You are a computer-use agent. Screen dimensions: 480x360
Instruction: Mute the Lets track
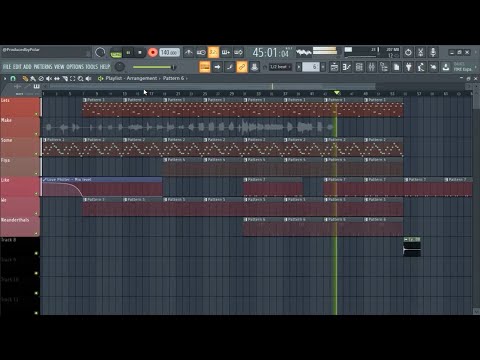[36, 114]
